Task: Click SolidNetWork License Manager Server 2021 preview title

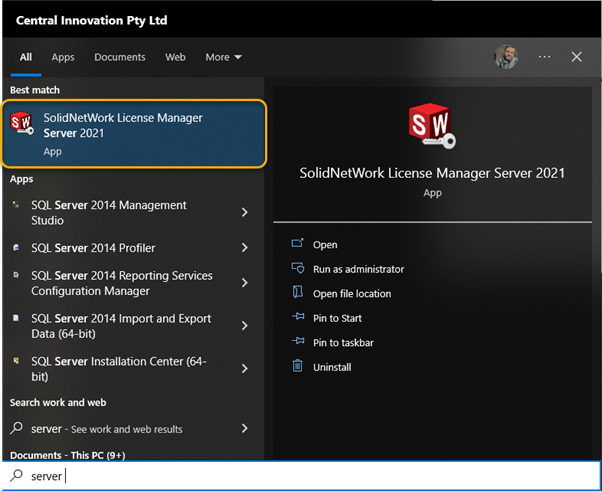Action: (x=432, y=173)
